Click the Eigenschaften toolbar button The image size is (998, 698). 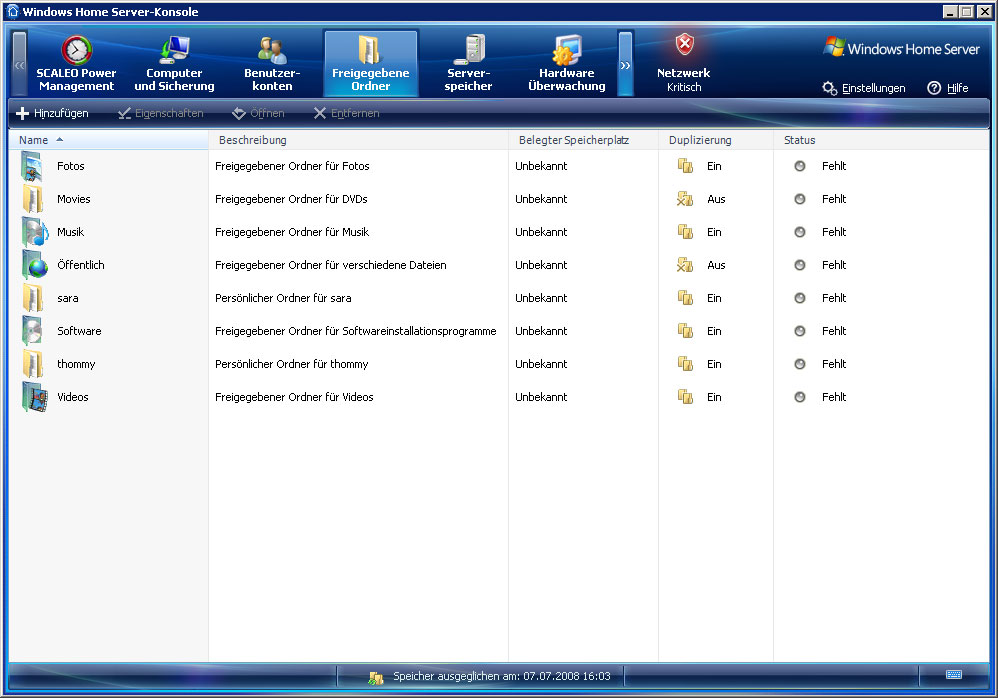[x=161, y=113]
